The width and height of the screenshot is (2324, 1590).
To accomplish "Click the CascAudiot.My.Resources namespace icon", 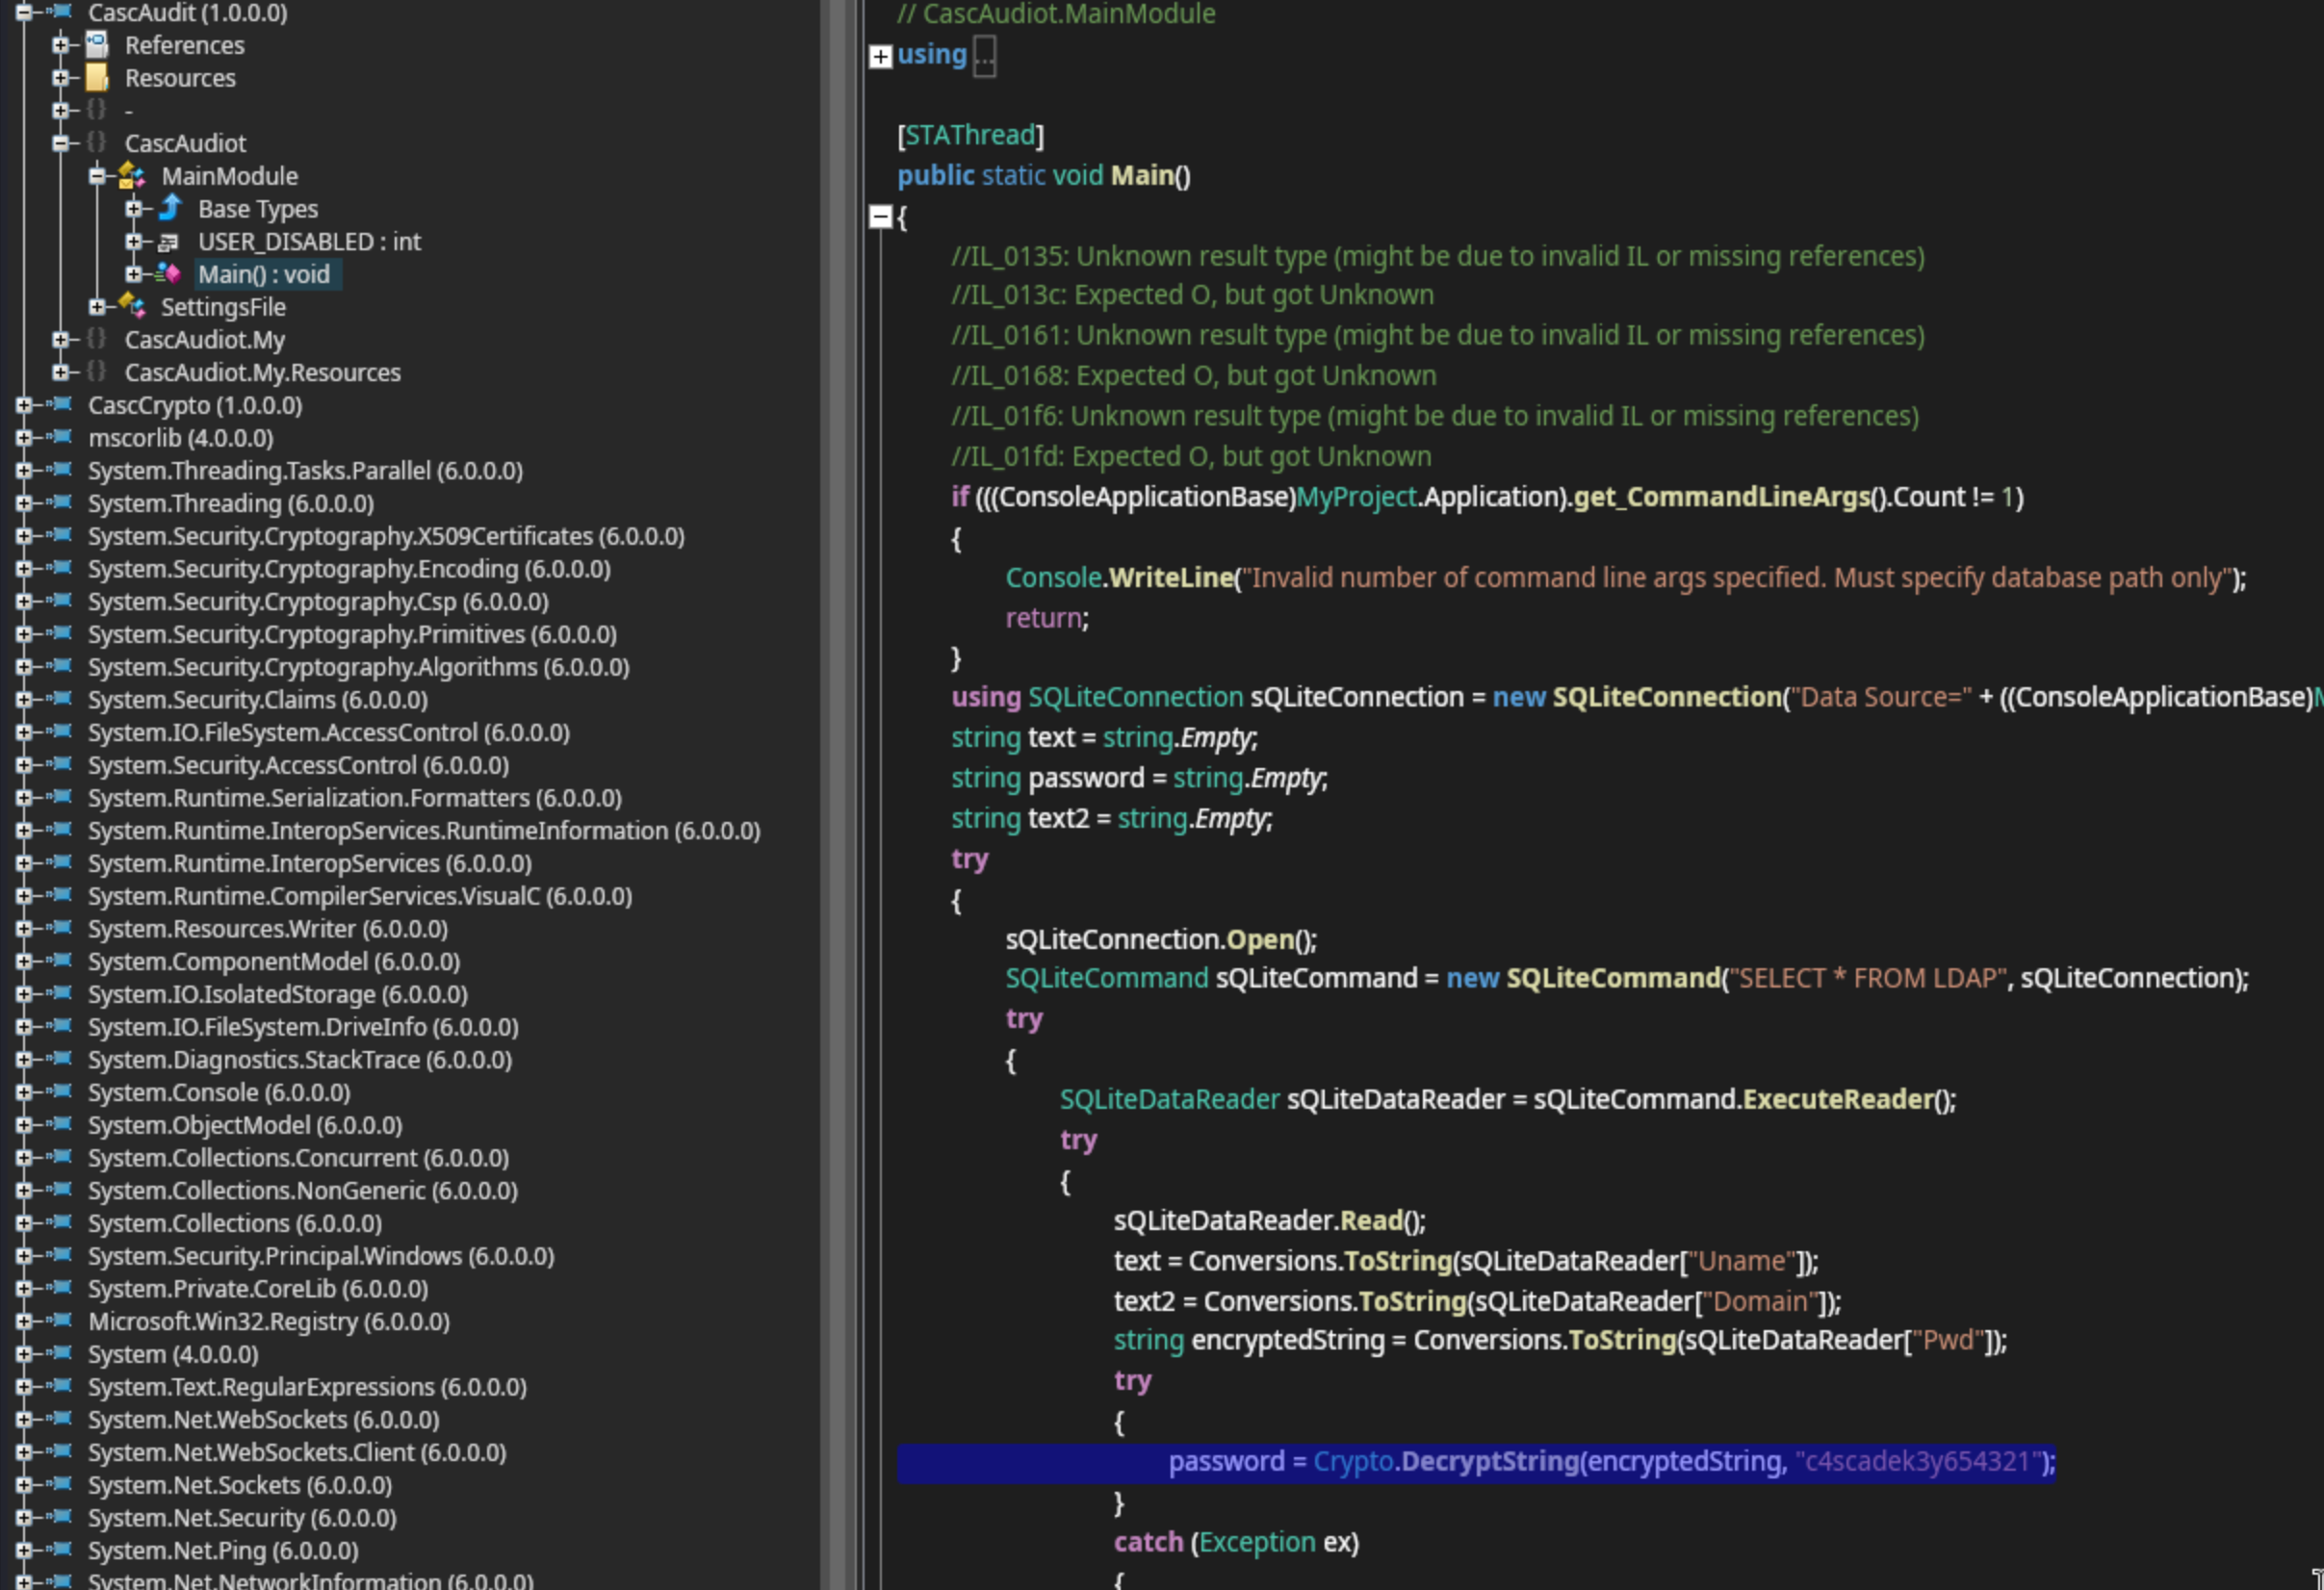I will click(x=97, y=371).
